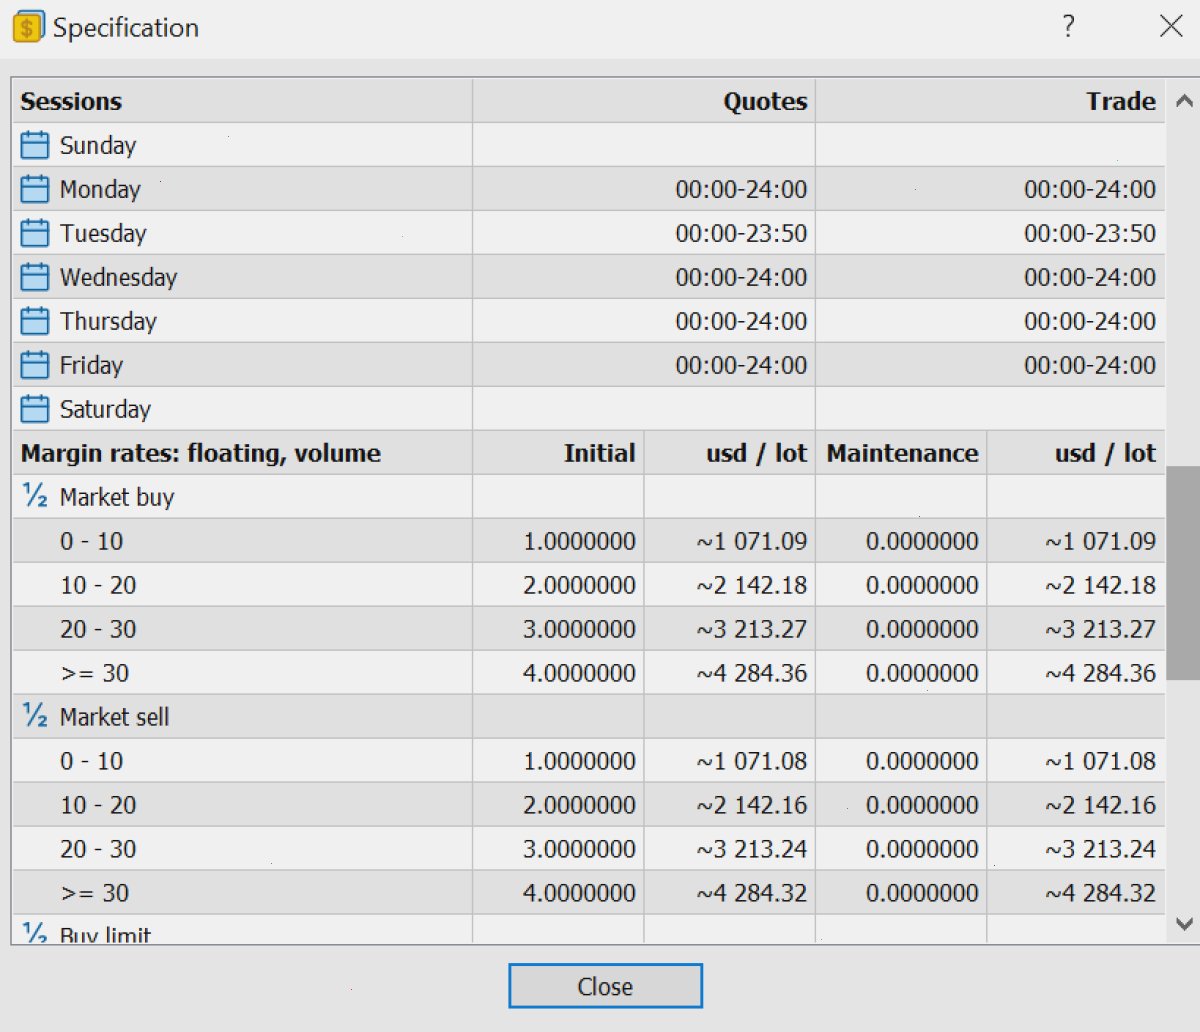Select Friday's Trade session 00:00-24:00
The image size is (1200, 1032).
pos(1090,365)
